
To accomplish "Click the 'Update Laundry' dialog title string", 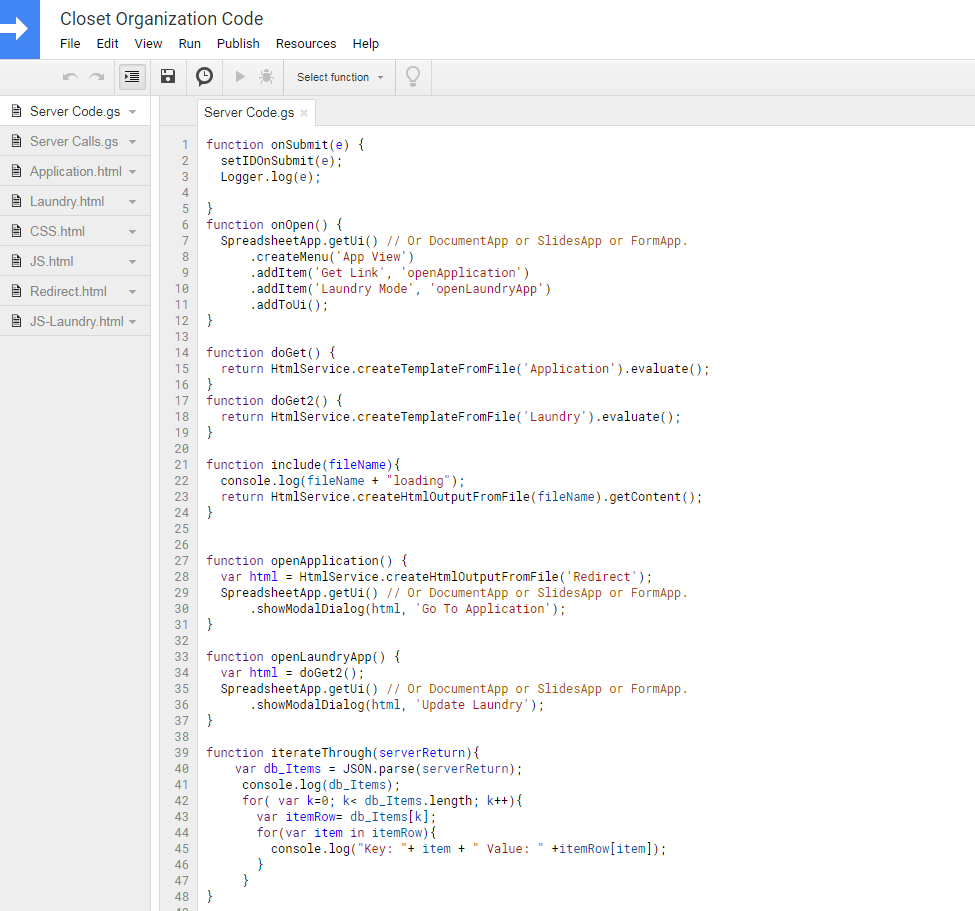I will (472, 705).
